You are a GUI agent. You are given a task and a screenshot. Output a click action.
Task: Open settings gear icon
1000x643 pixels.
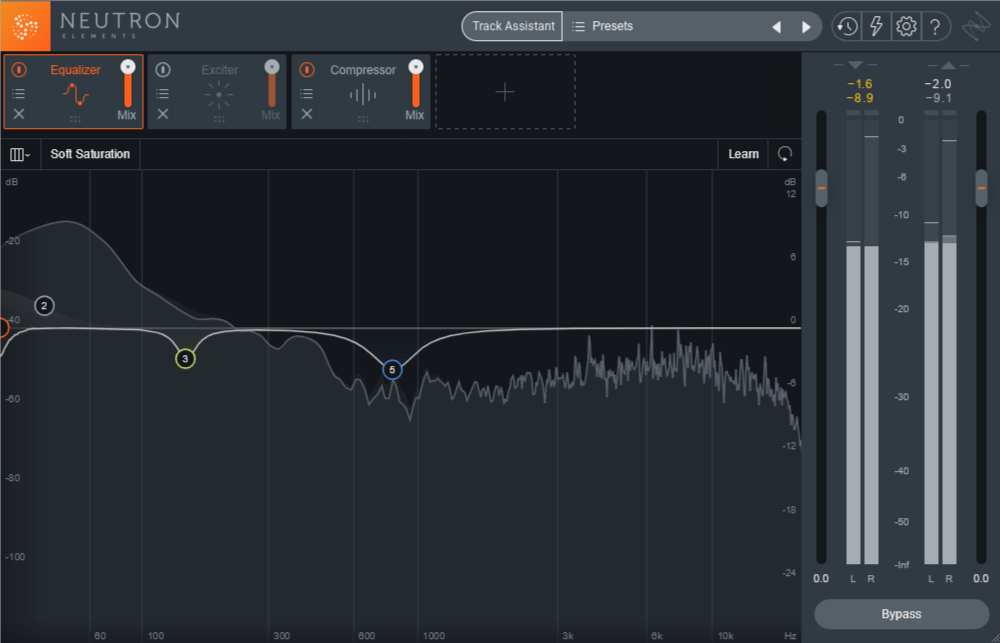pos(906,26)
